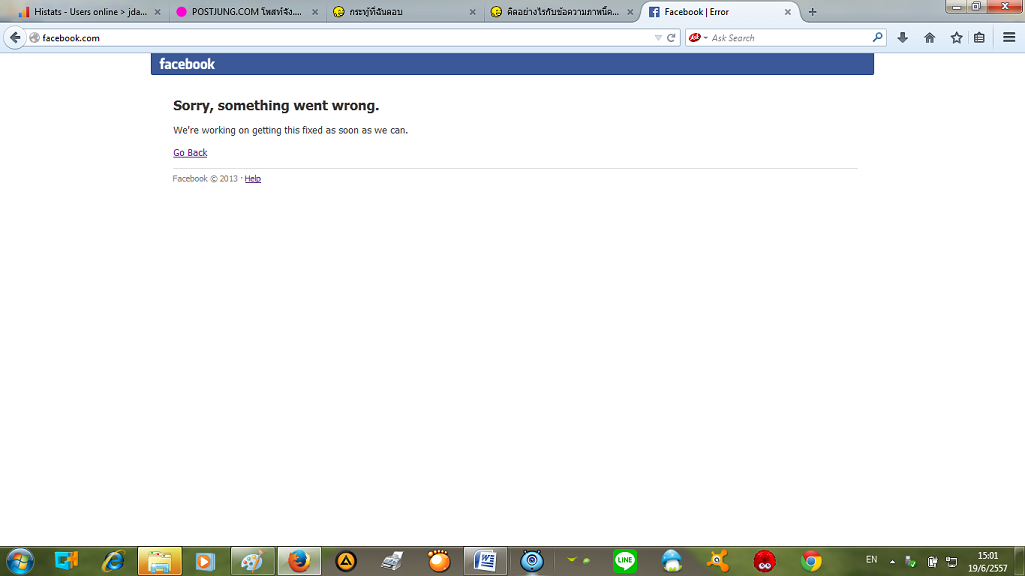Viewport: 1025px width, 576px height.
Task: Open the webcam taskbar icon
Action: [532, 561]
